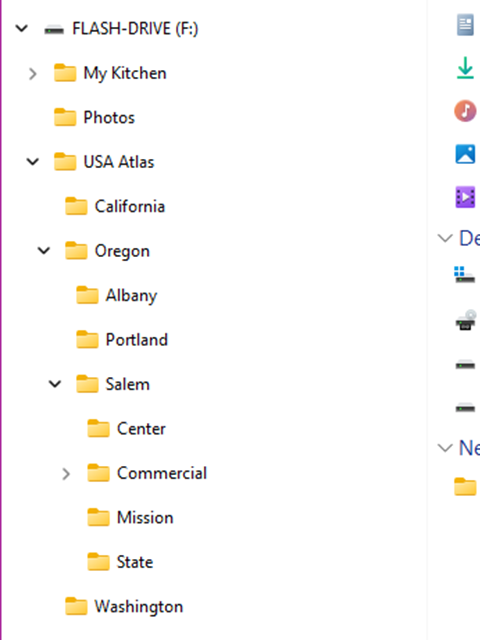Select the Oregon folder label
This screenshot has height=640, width=480.
122,251
